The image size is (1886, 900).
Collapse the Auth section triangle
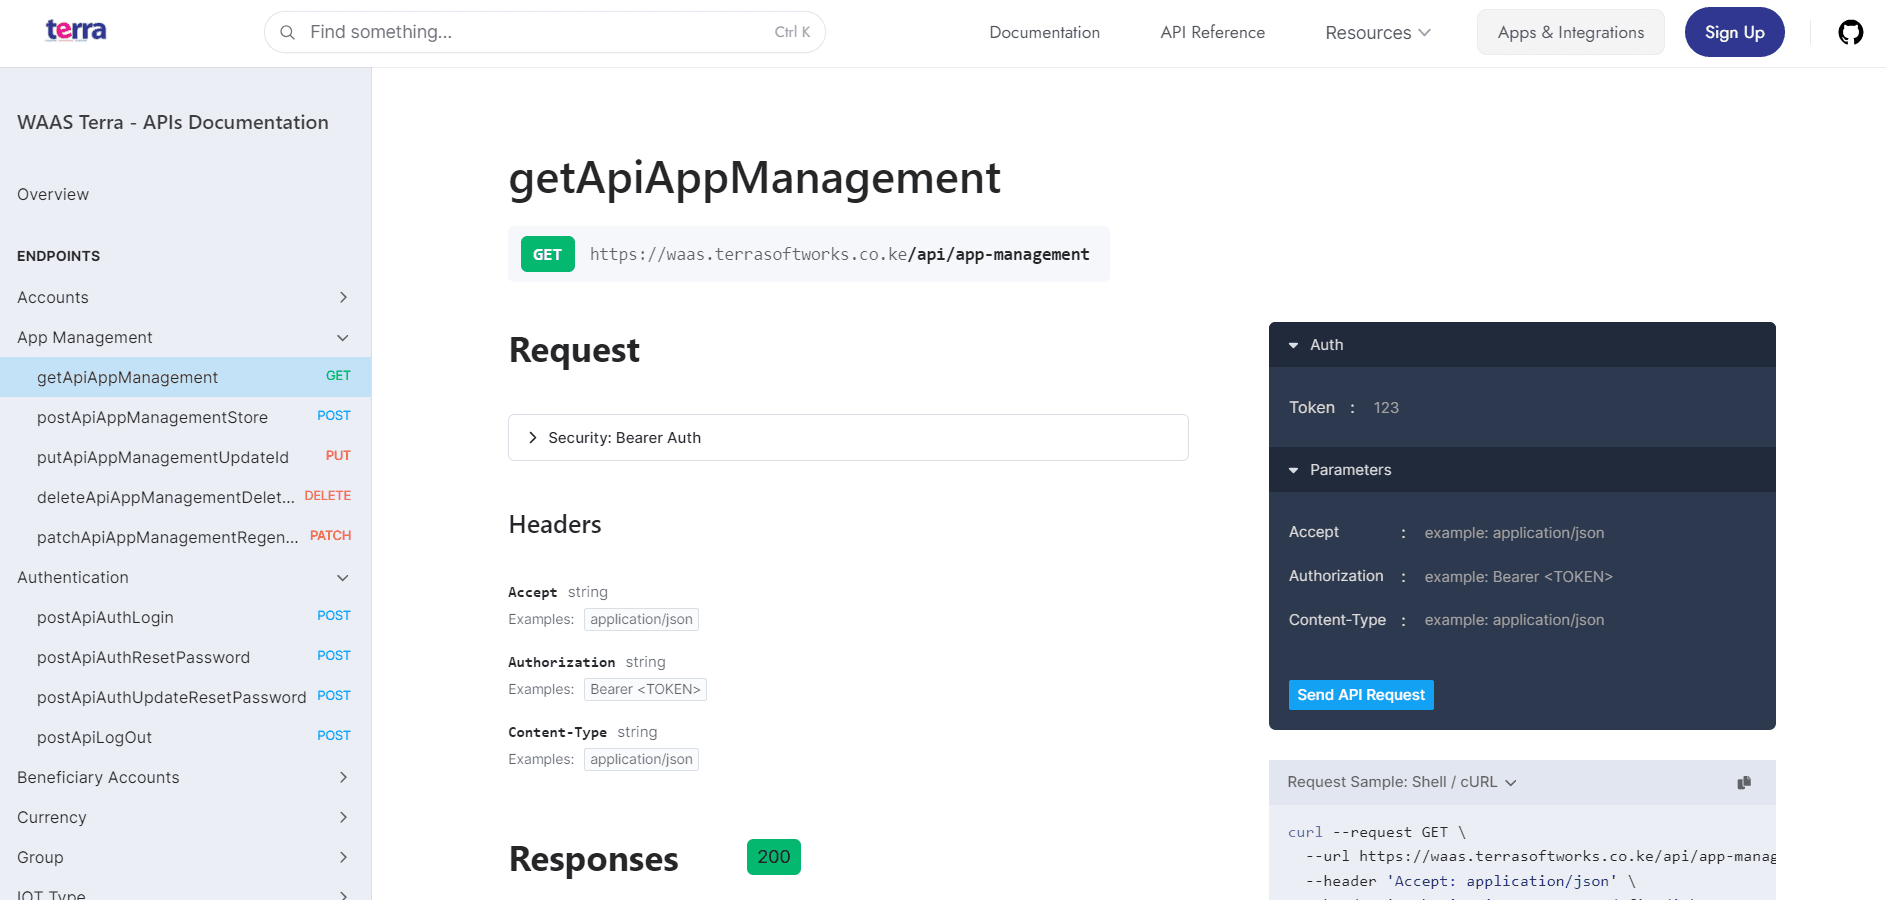click(1293, 345)
